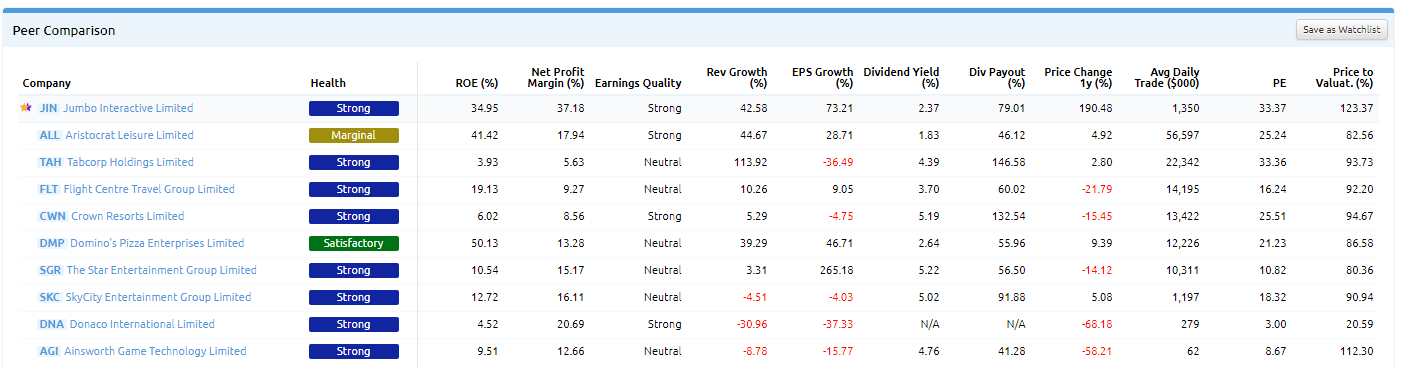Sort by Net Profit Margin (%) header
Image resolution: width=1401 pixels, height=369 pixels.
[x=557, y=78]
